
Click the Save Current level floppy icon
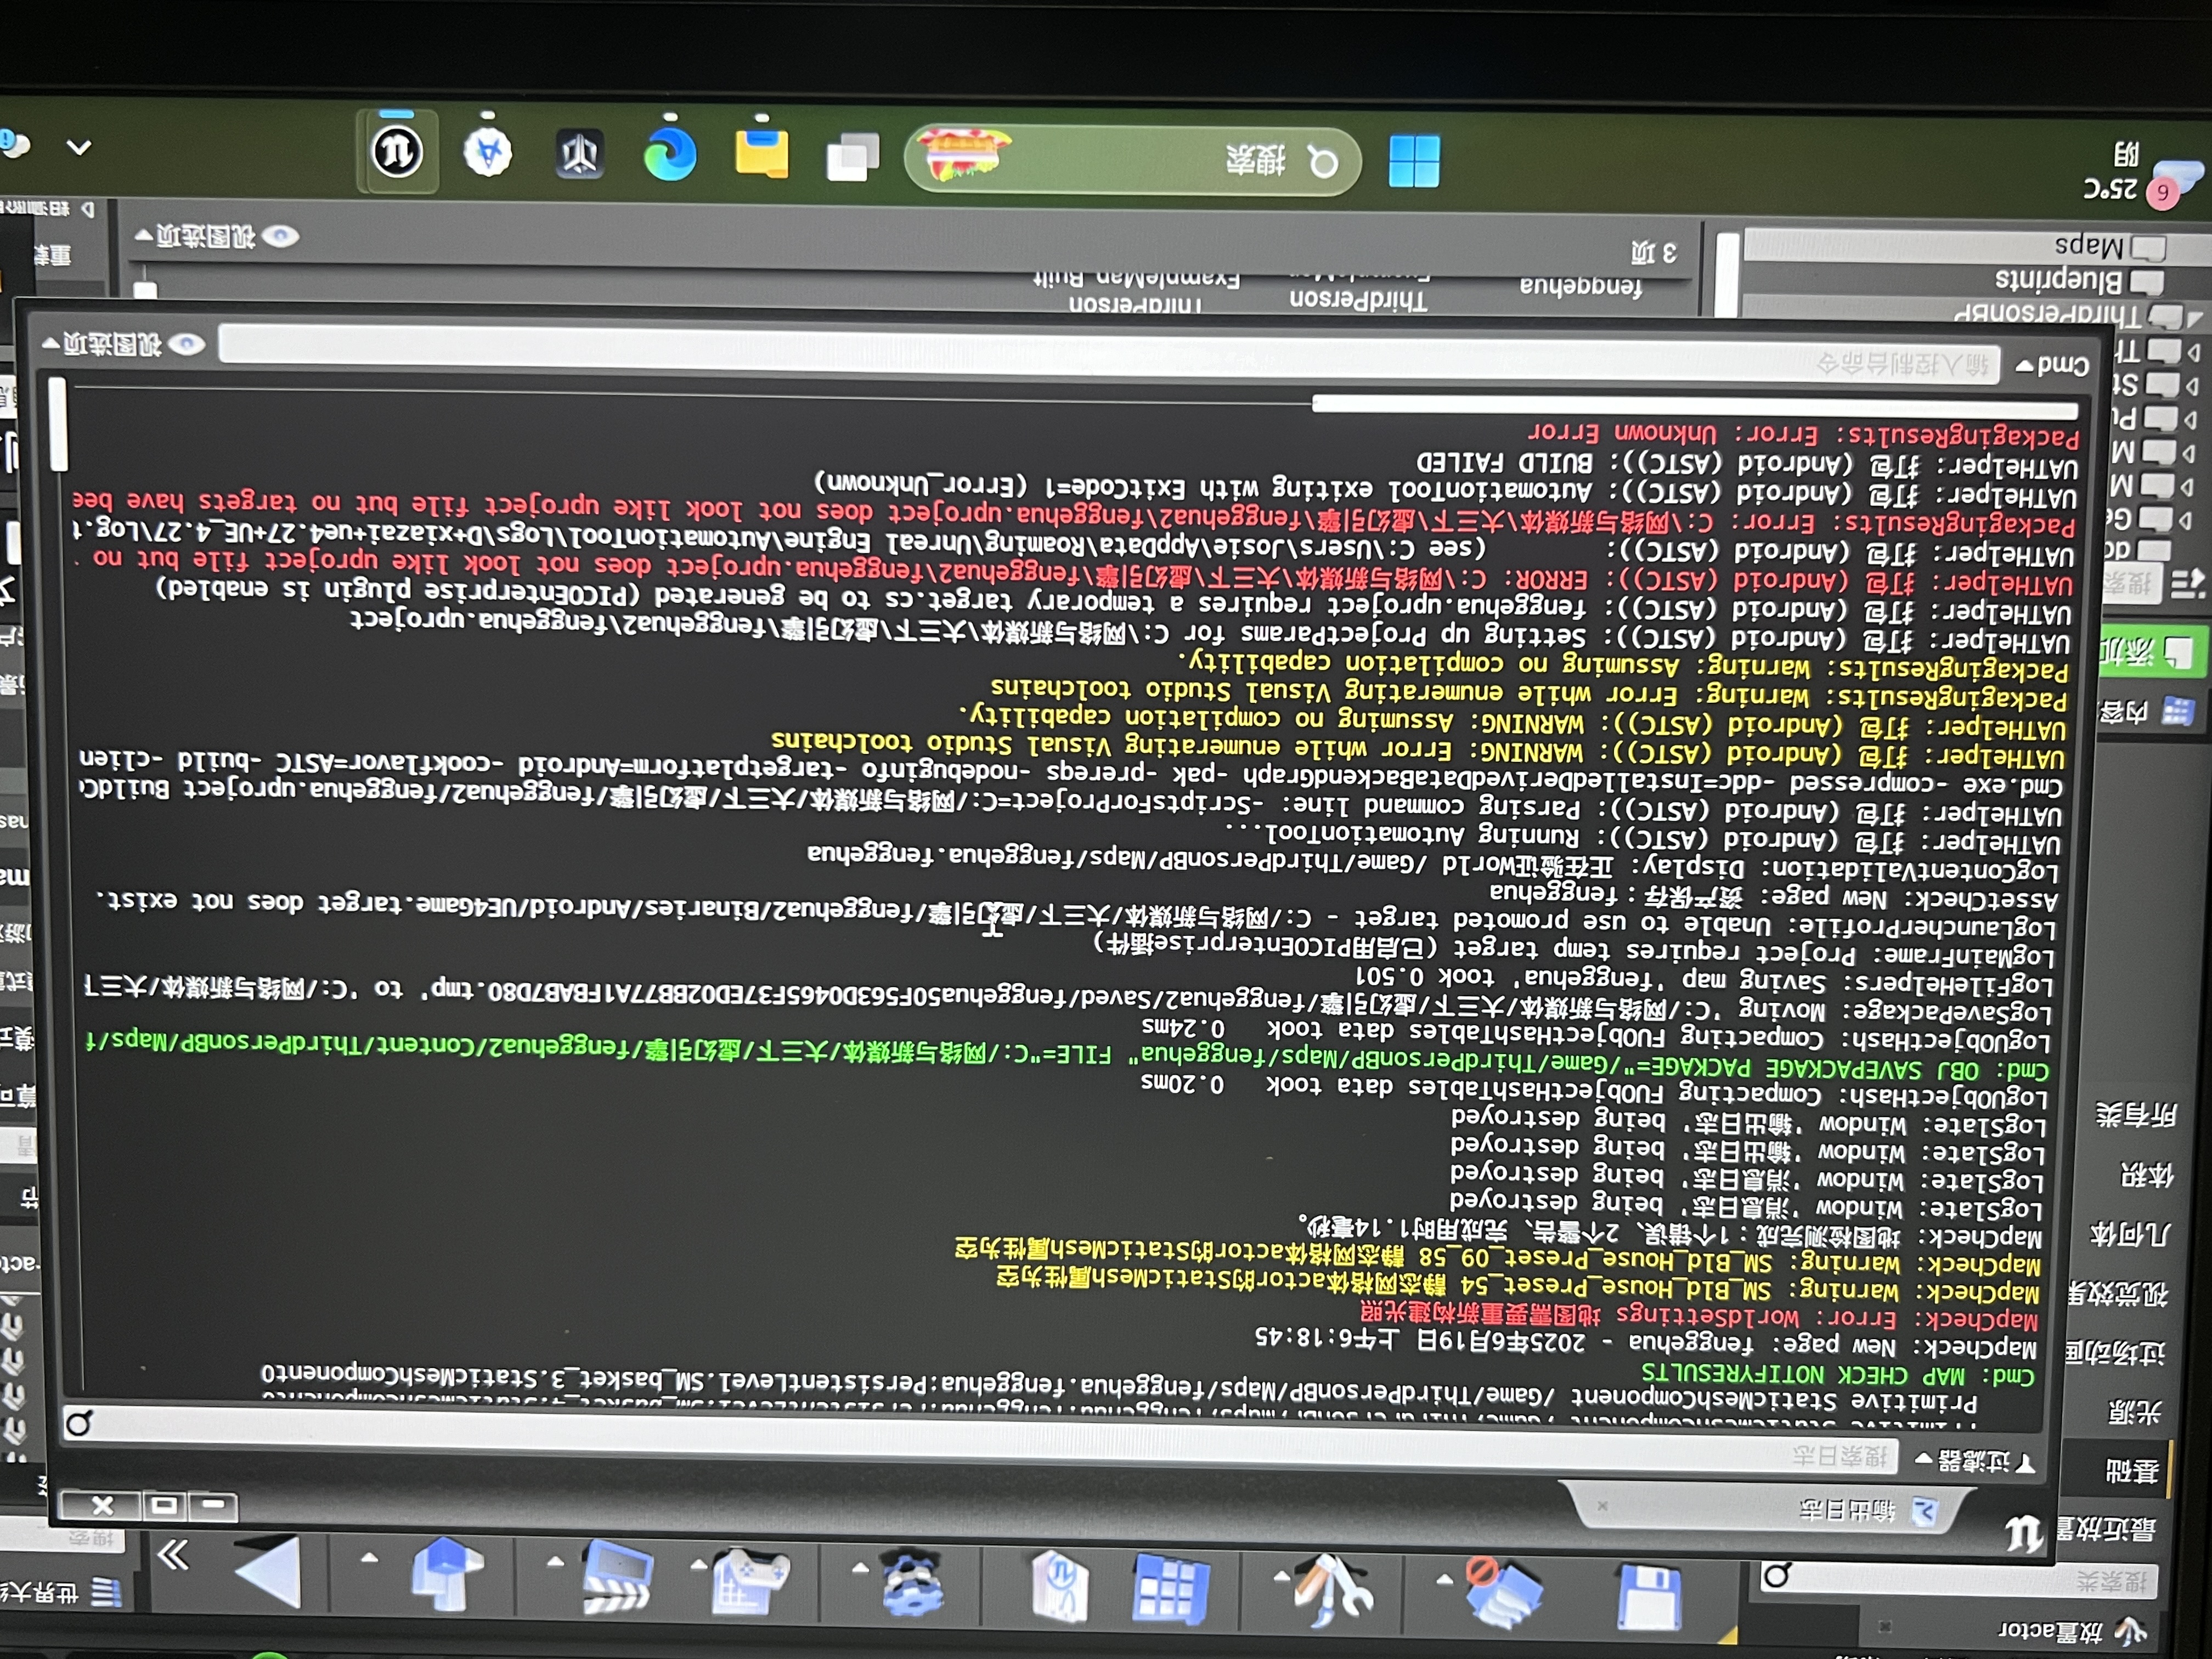(1648, 1596)
